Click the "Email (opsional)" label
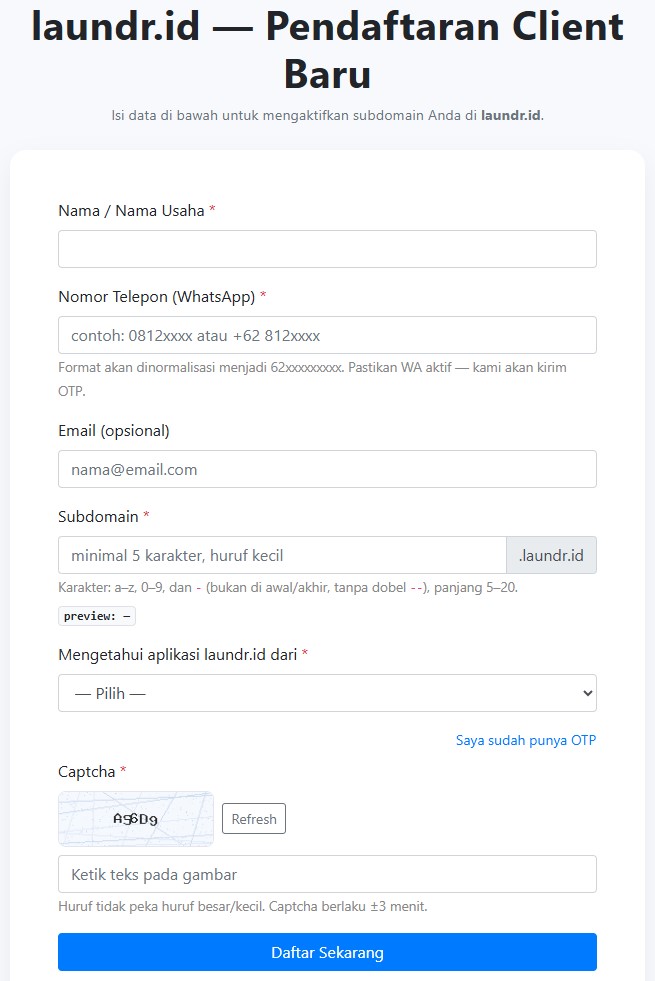 (x=114, y=431)
